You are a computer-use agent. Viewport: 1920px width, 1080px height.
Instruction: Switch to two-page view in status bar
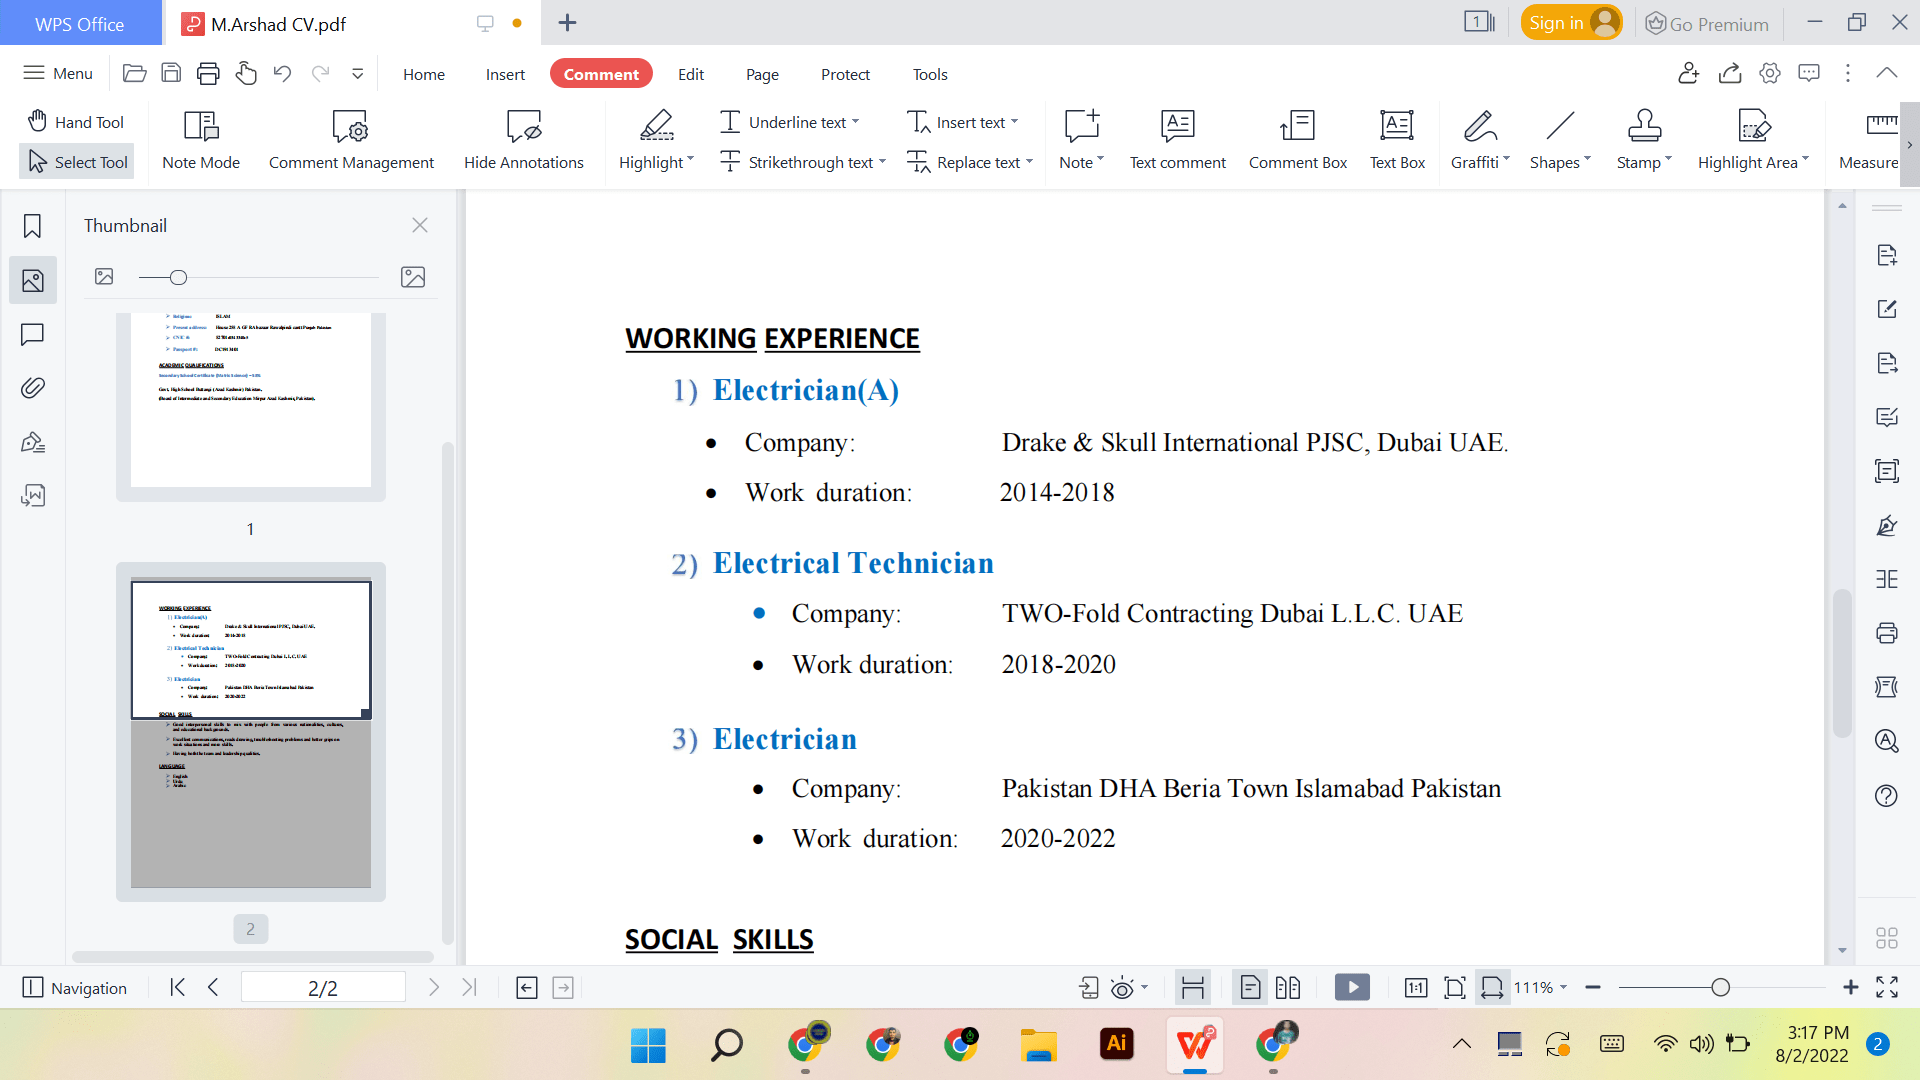pyautogui.click(x=1288, y=987)
